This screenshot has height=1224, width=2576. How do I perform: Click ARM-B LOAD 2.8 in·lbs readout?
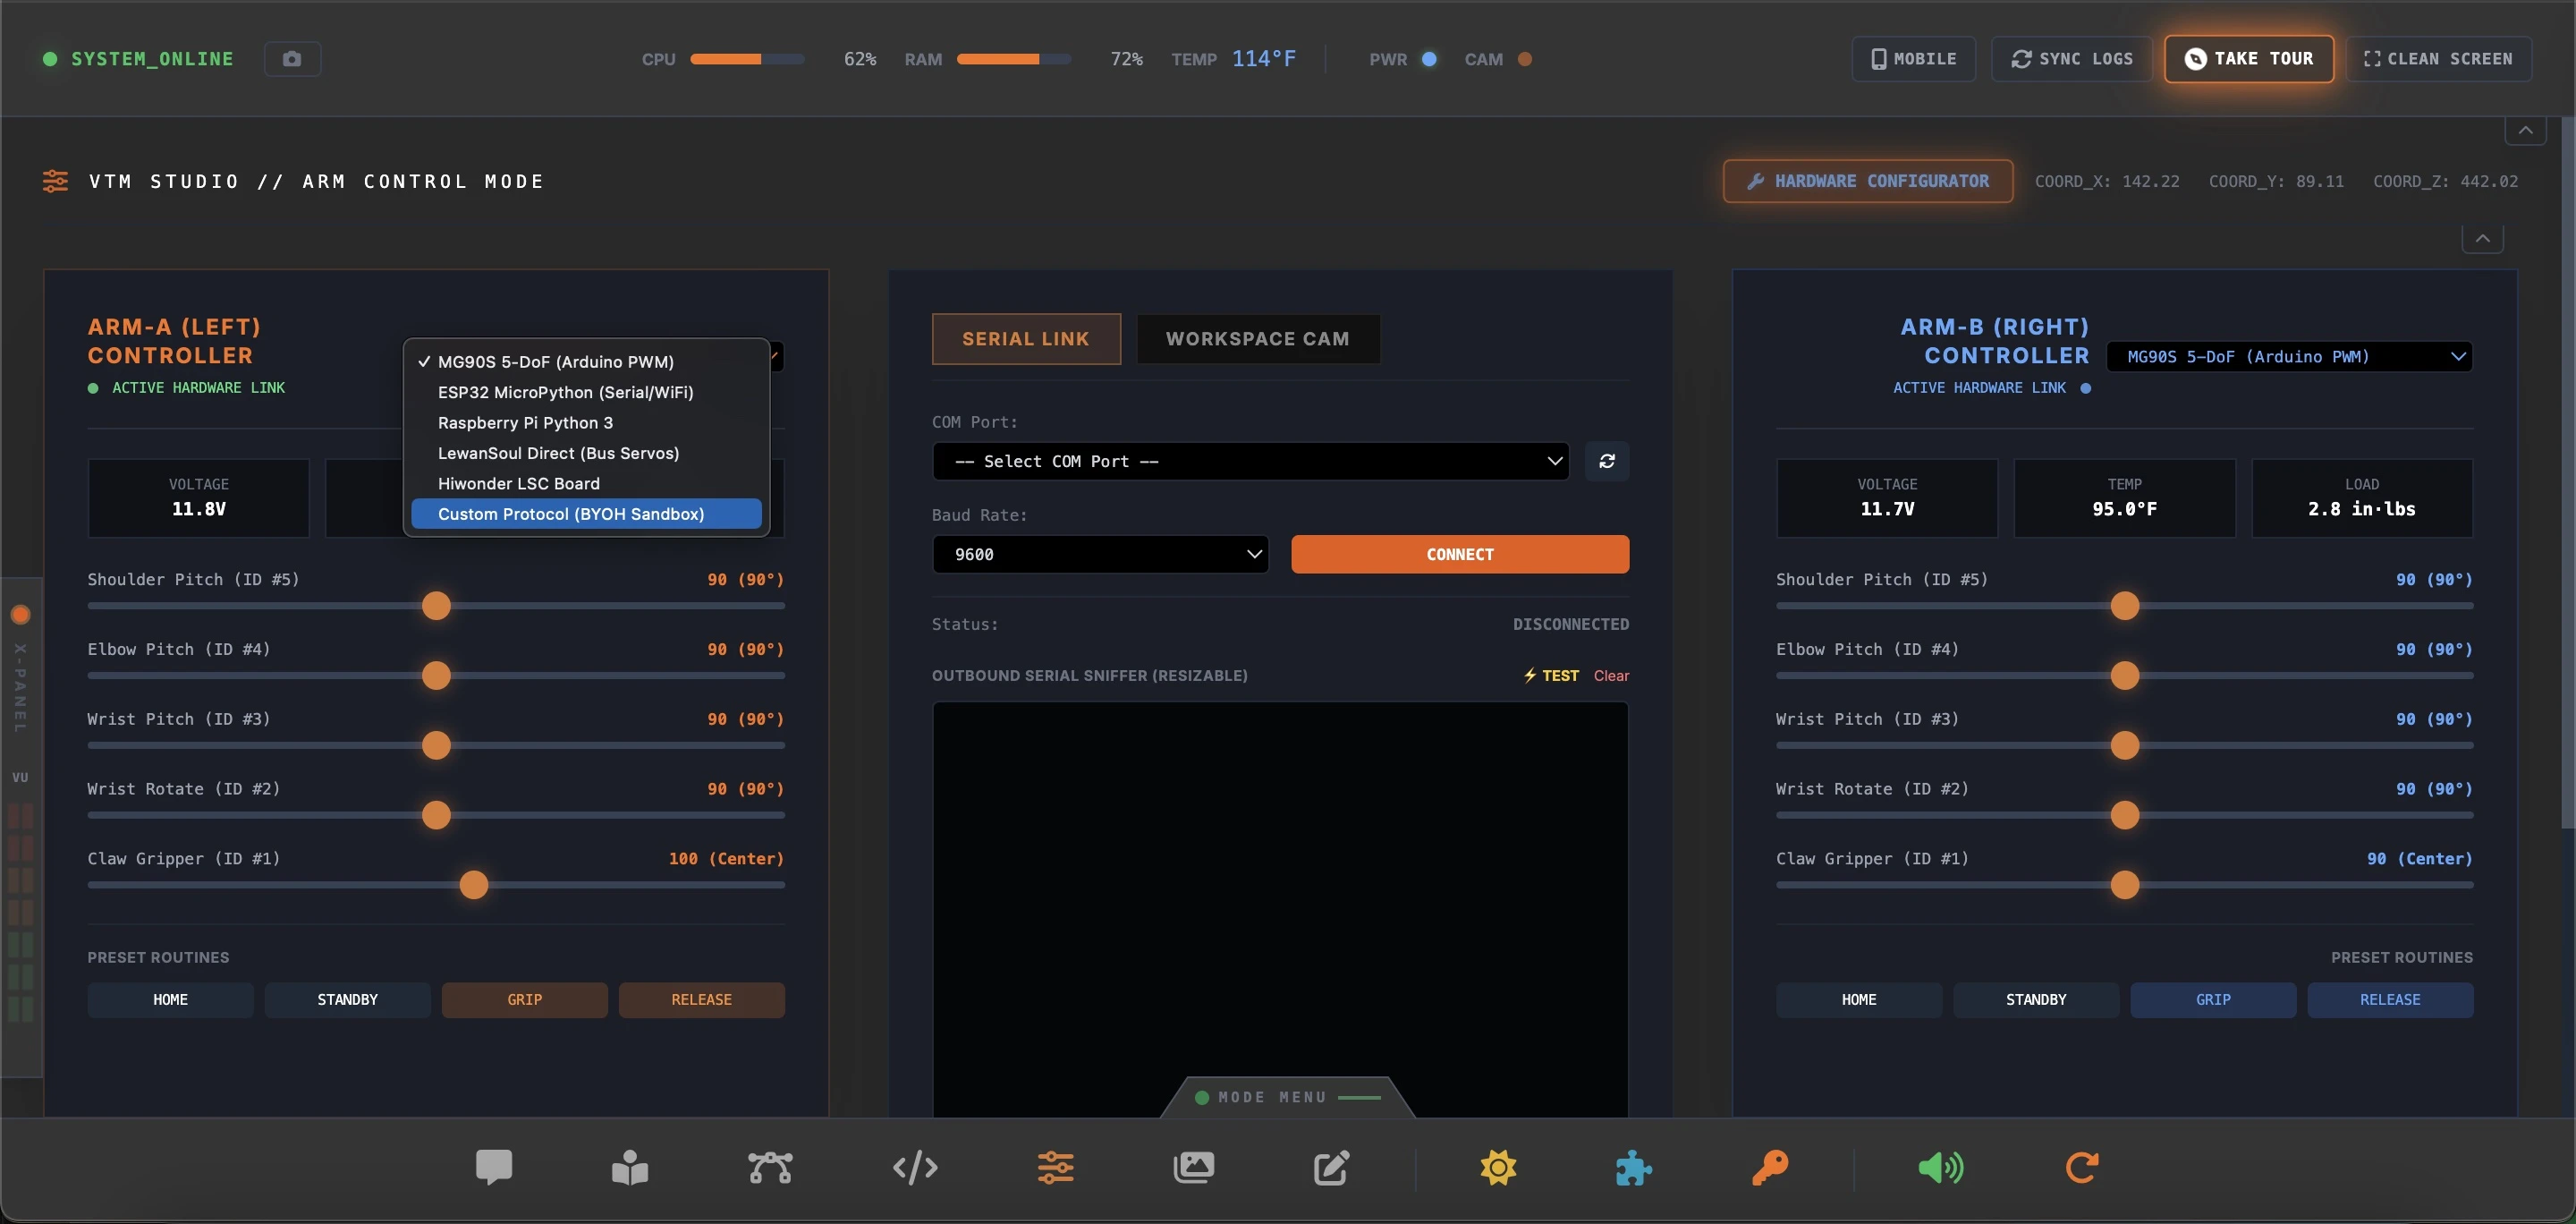(2362, 498)
